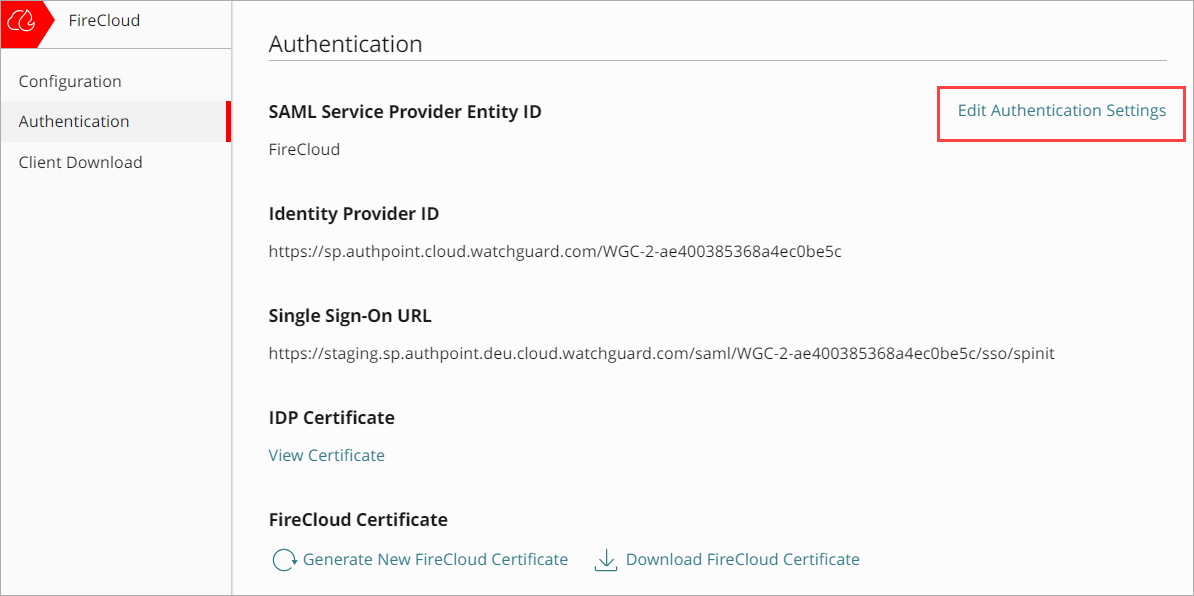Image resolution: width=1194 pixels, height=596 pixels.
Task: Click the circular refresh icon for certificate generation
Action: (284, 560)
